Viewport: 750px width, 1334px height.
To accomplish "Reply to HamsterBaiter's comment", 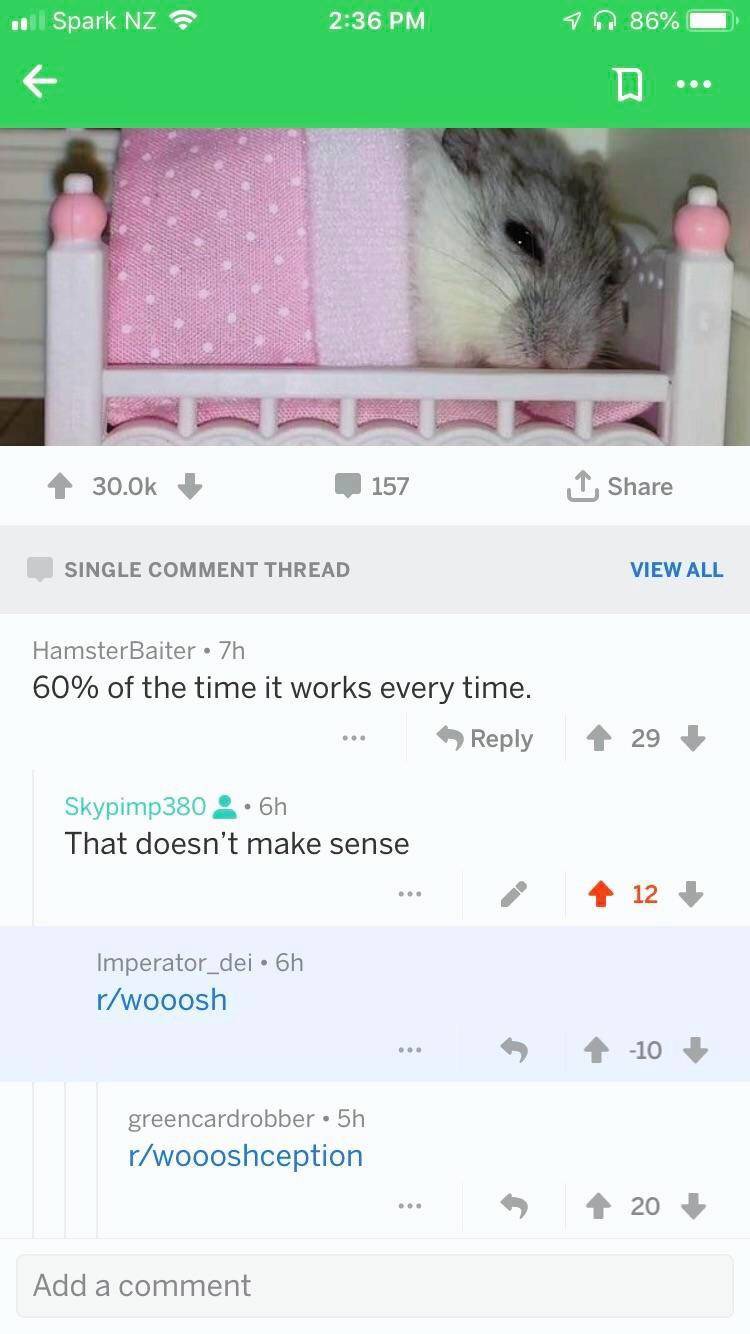I will (x=486, y=739).
